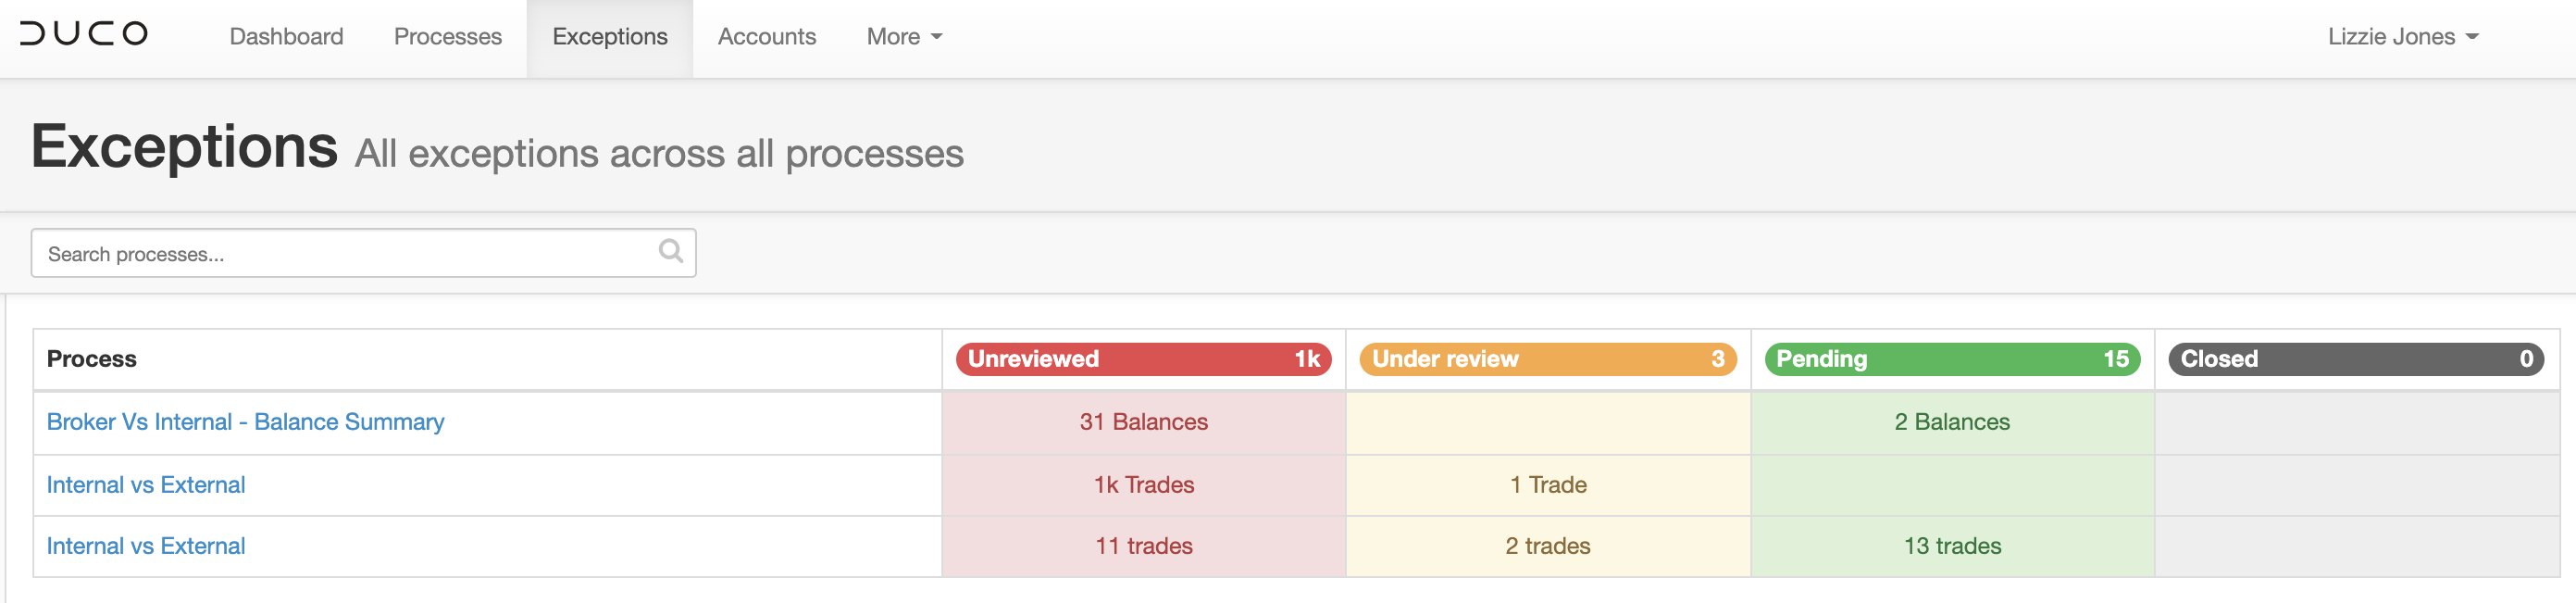Navigate to the Accounts tab
The width and height of the screenshot is (2576, 603).
click(766, 37)
